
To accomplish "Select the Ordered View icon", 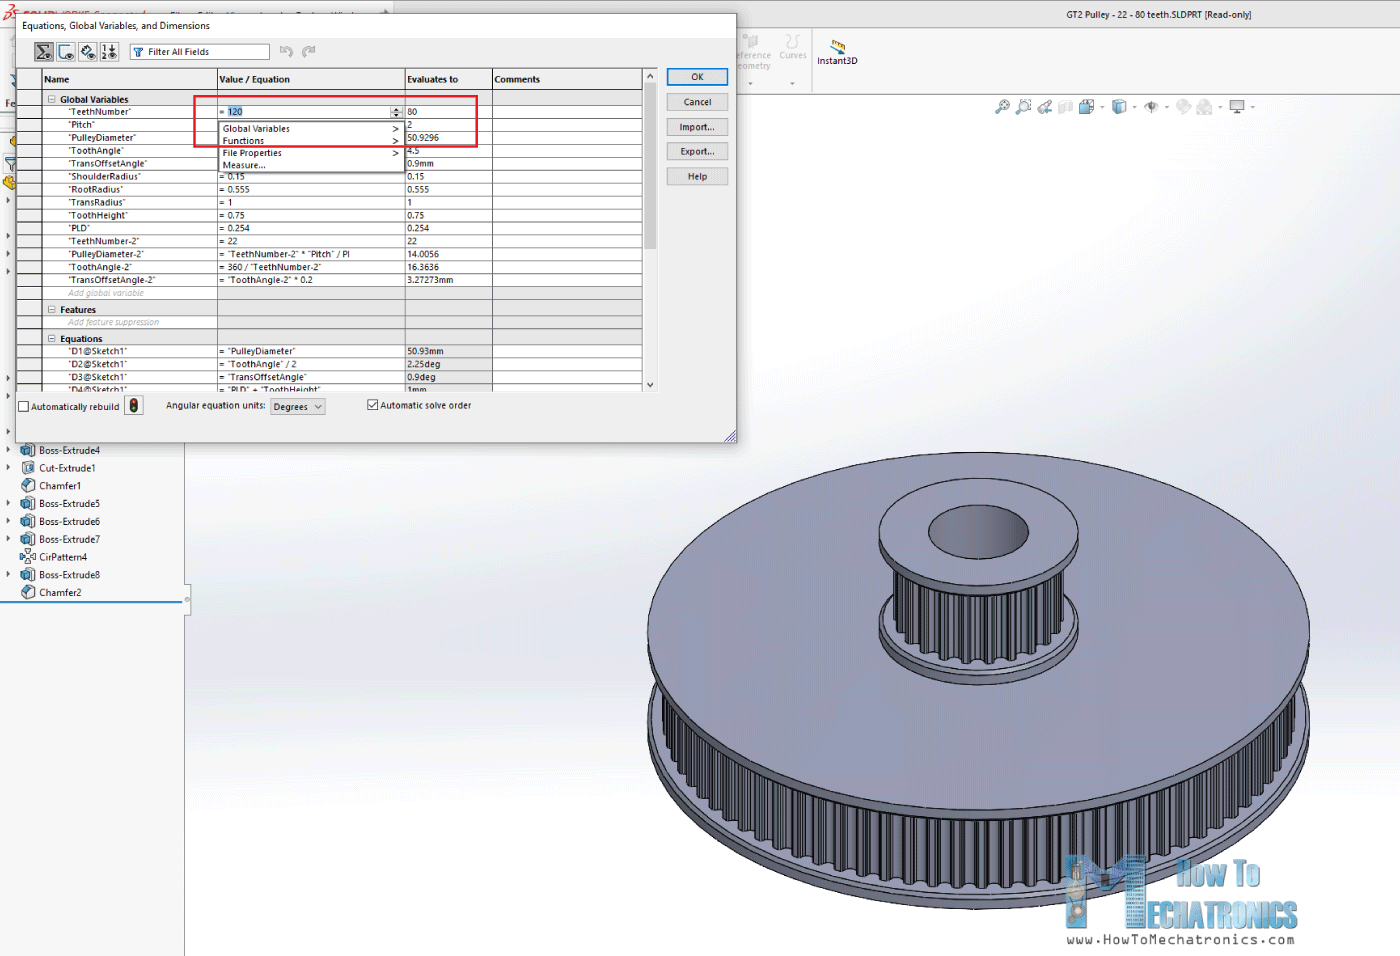I will pos(109,51).
